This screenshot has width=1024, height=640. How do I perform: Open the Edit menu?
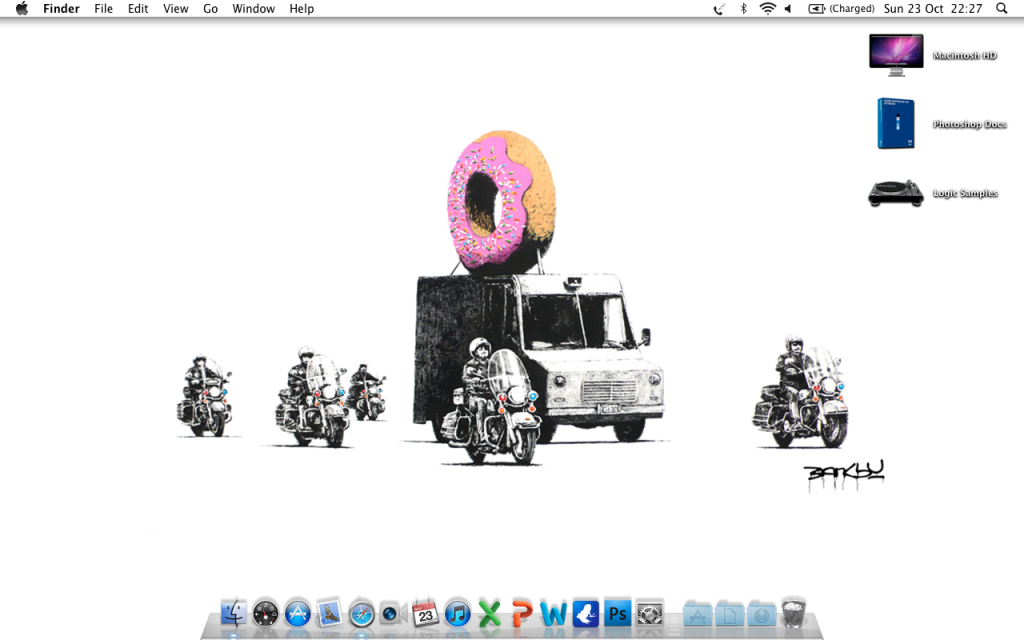(x=138, y=8)
